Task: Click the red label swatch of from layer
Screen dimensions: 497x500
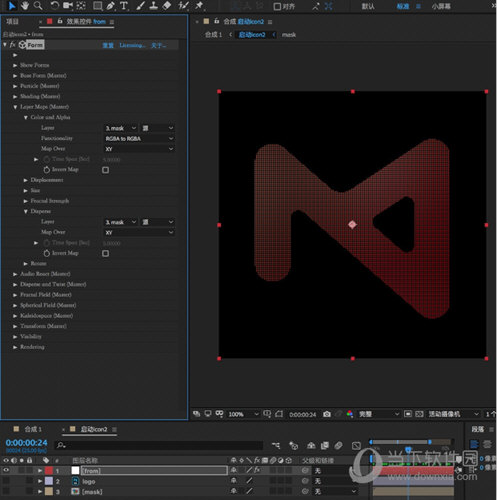Action: coord(49,470)
